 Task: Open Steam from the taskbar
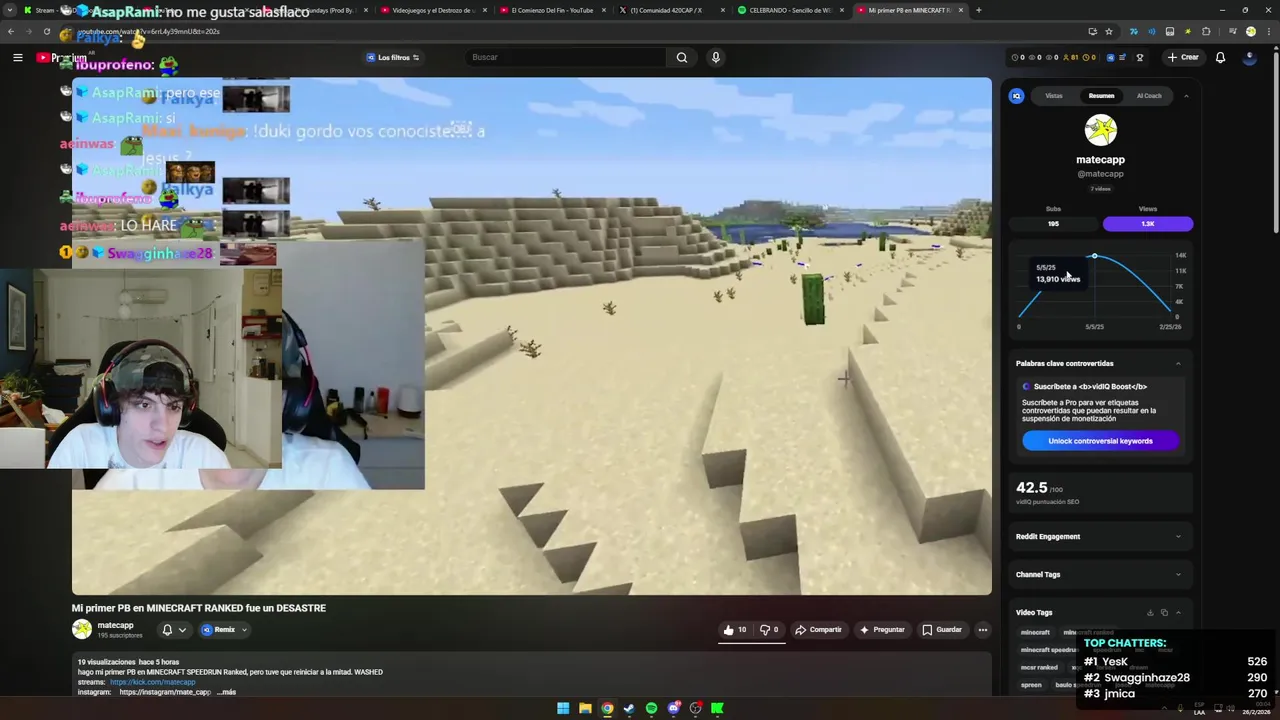pos(629,708)
